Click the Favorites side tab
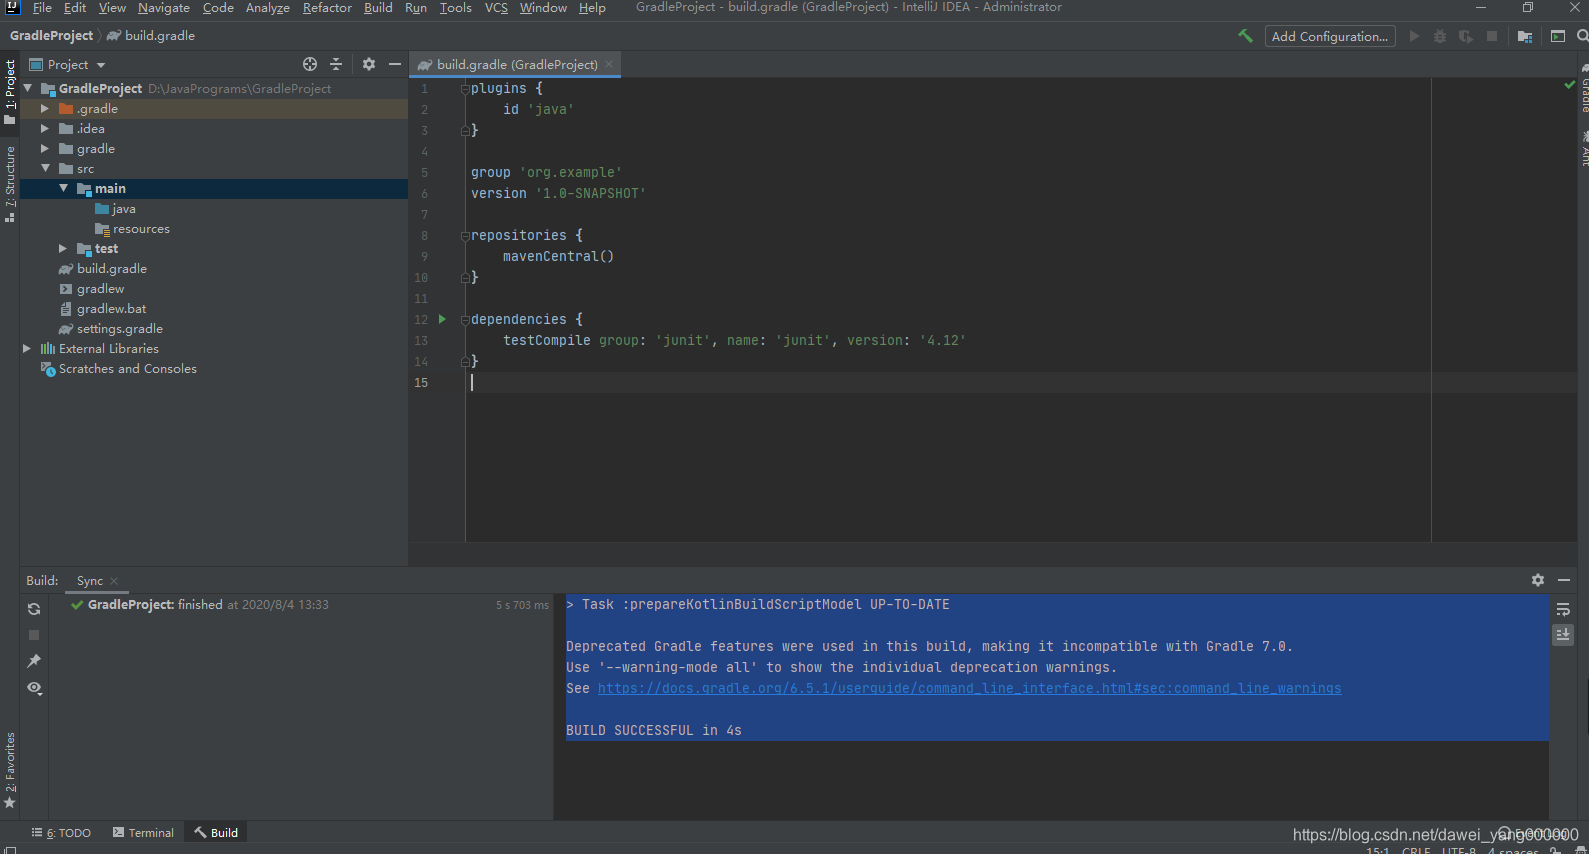The width and height of the screenshot is (1589, 854). tap(10, 770)
